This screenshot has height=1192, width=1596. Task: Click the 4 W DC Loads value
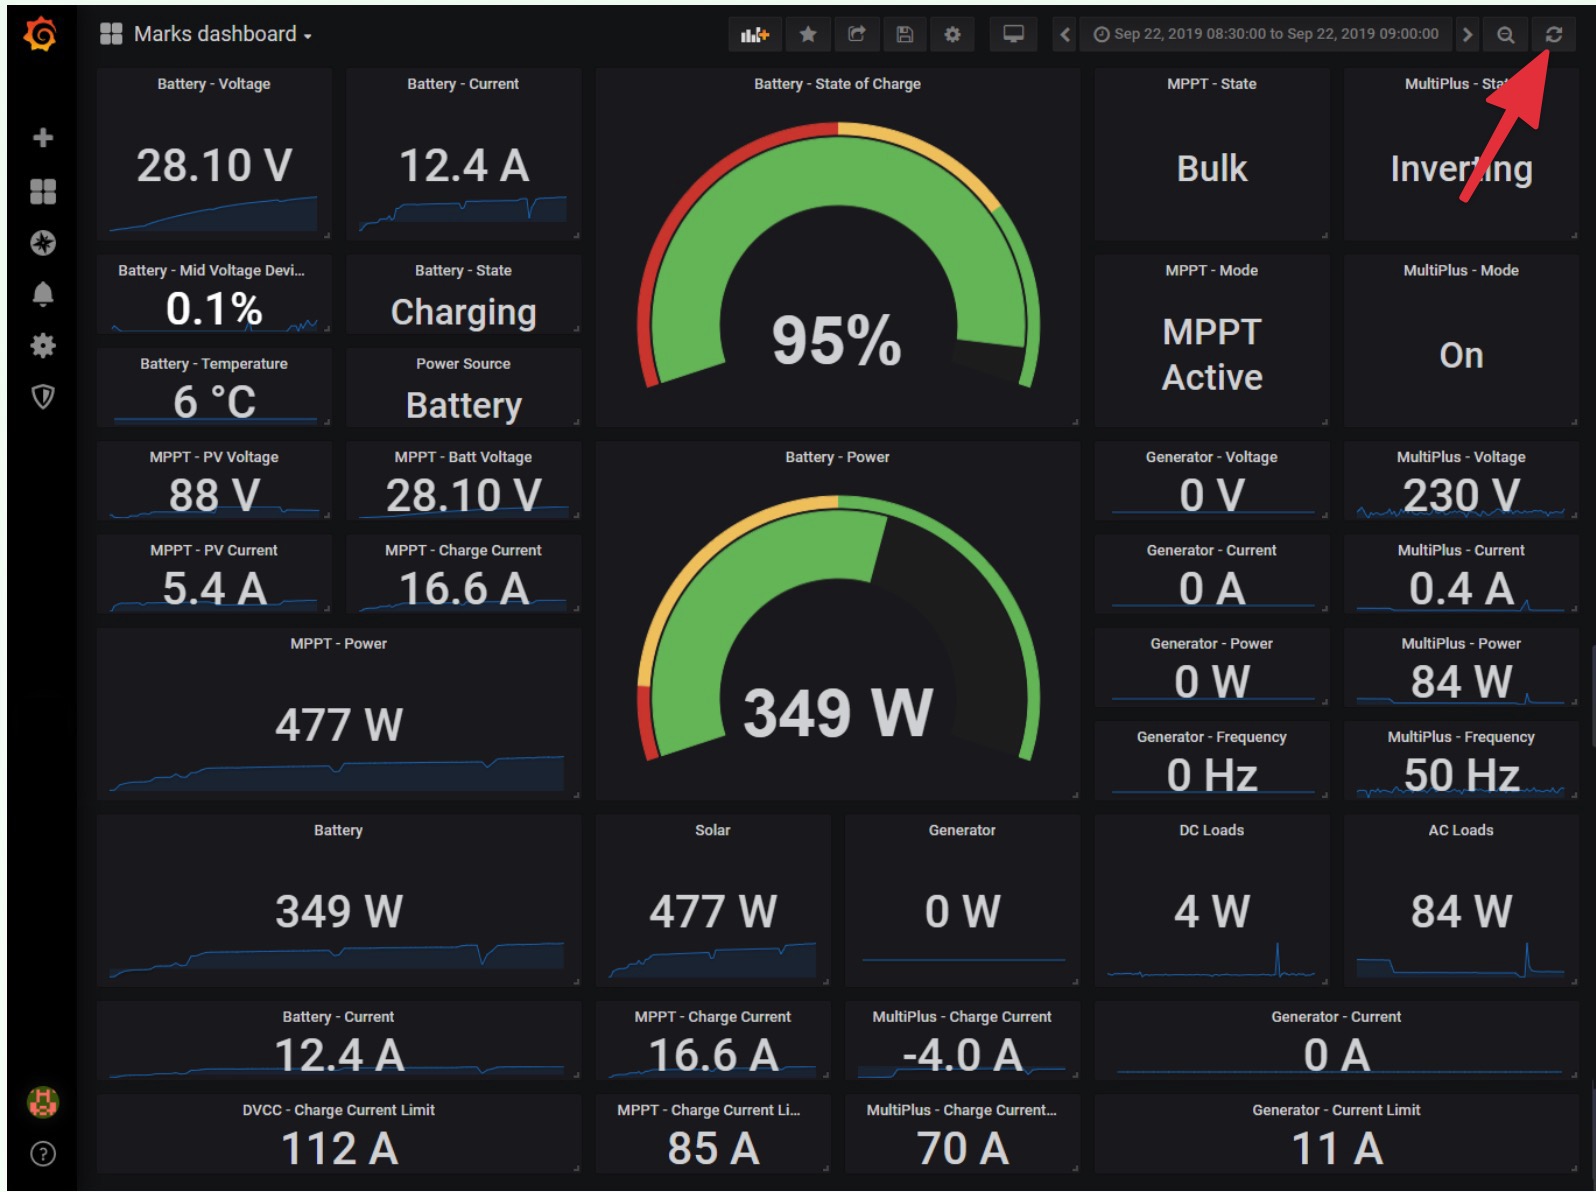coord(1212,912)
